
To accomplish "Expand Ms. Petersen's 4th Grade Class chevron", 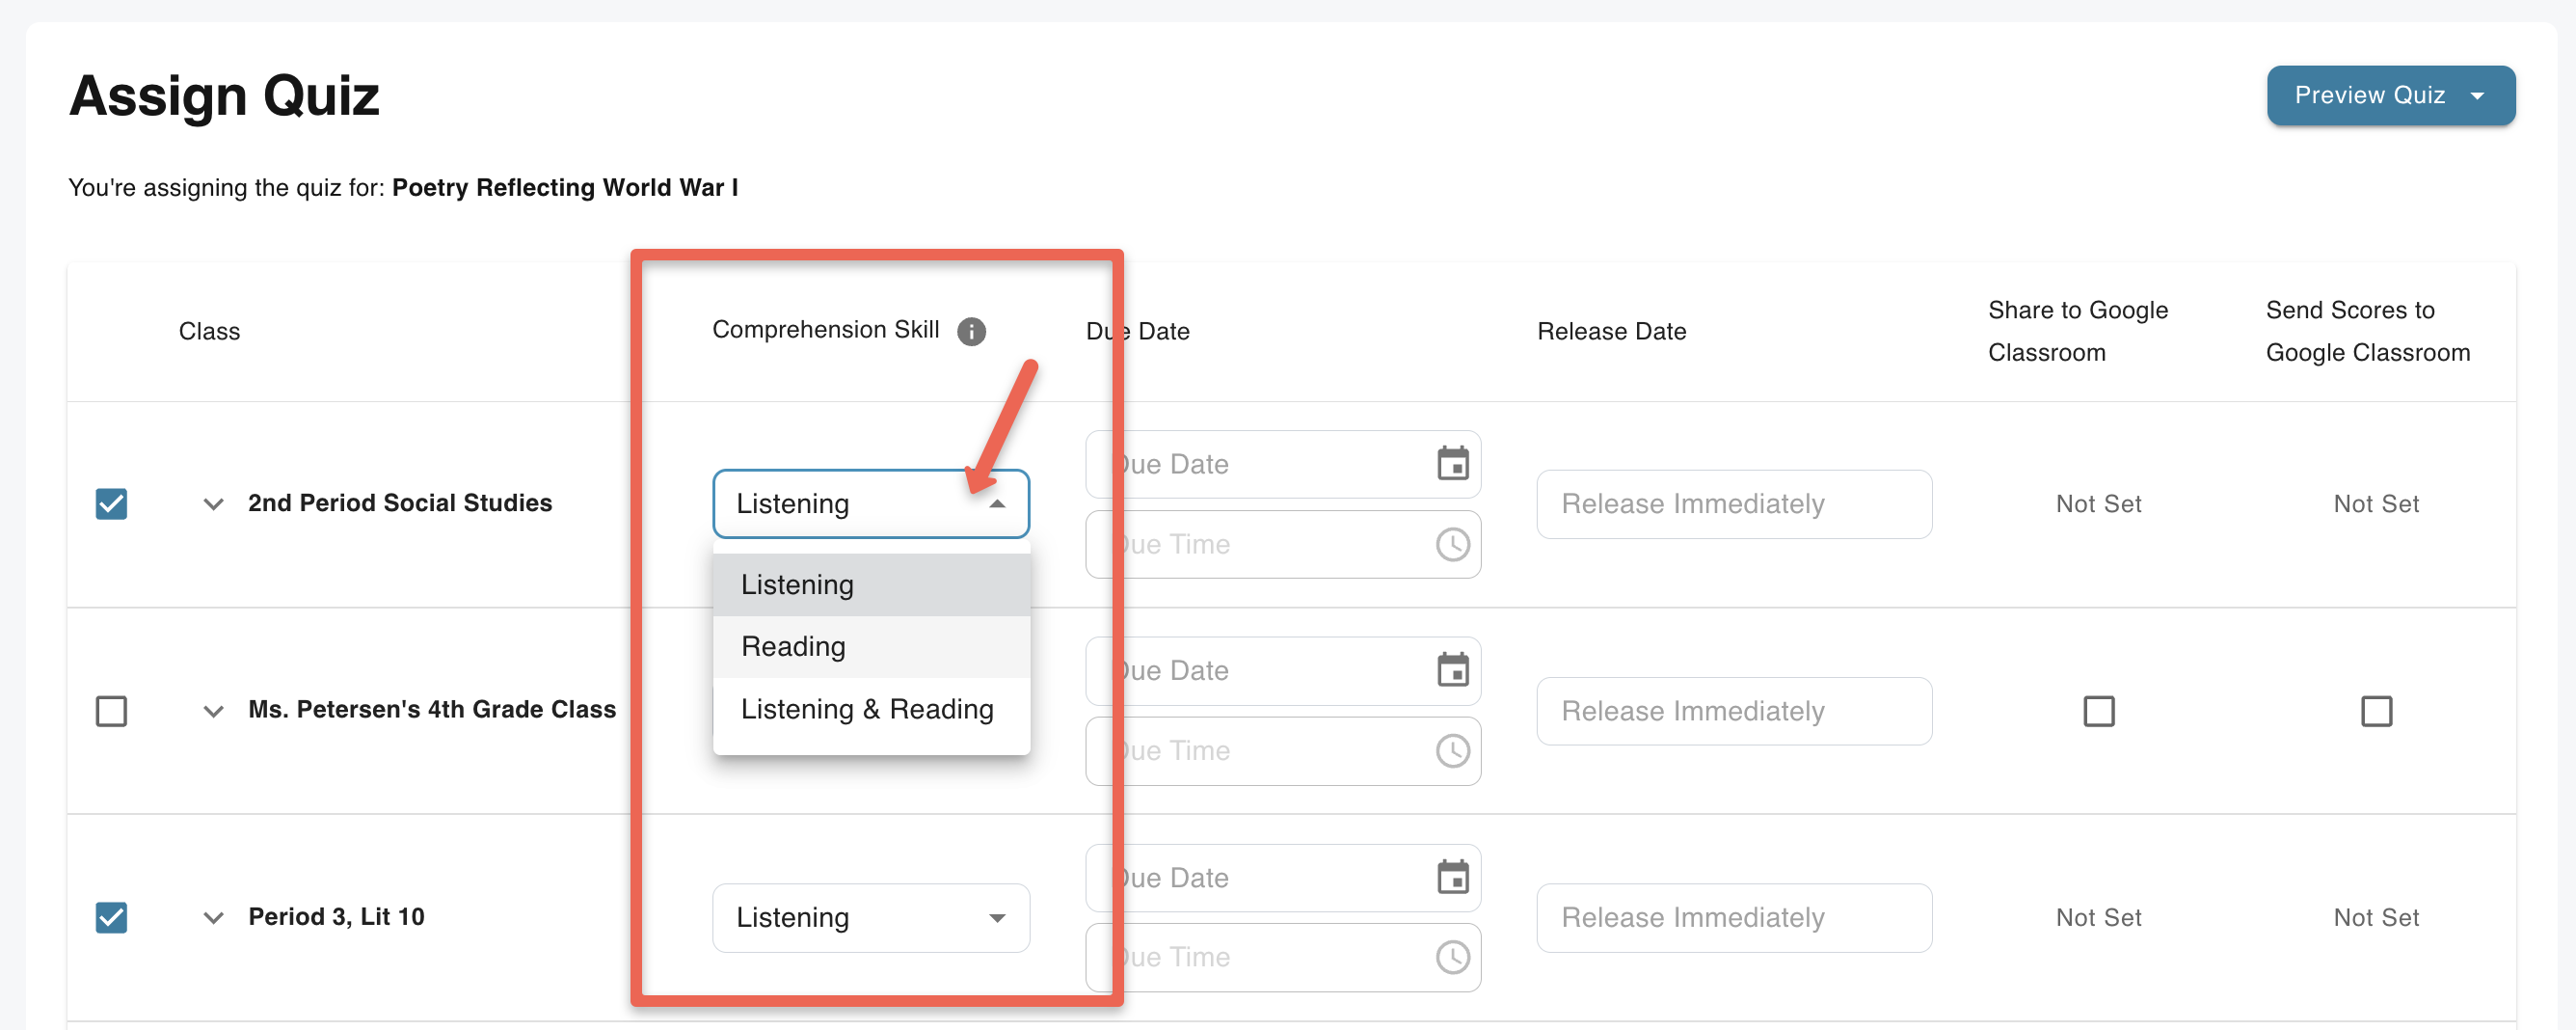I will pos(213,711).
